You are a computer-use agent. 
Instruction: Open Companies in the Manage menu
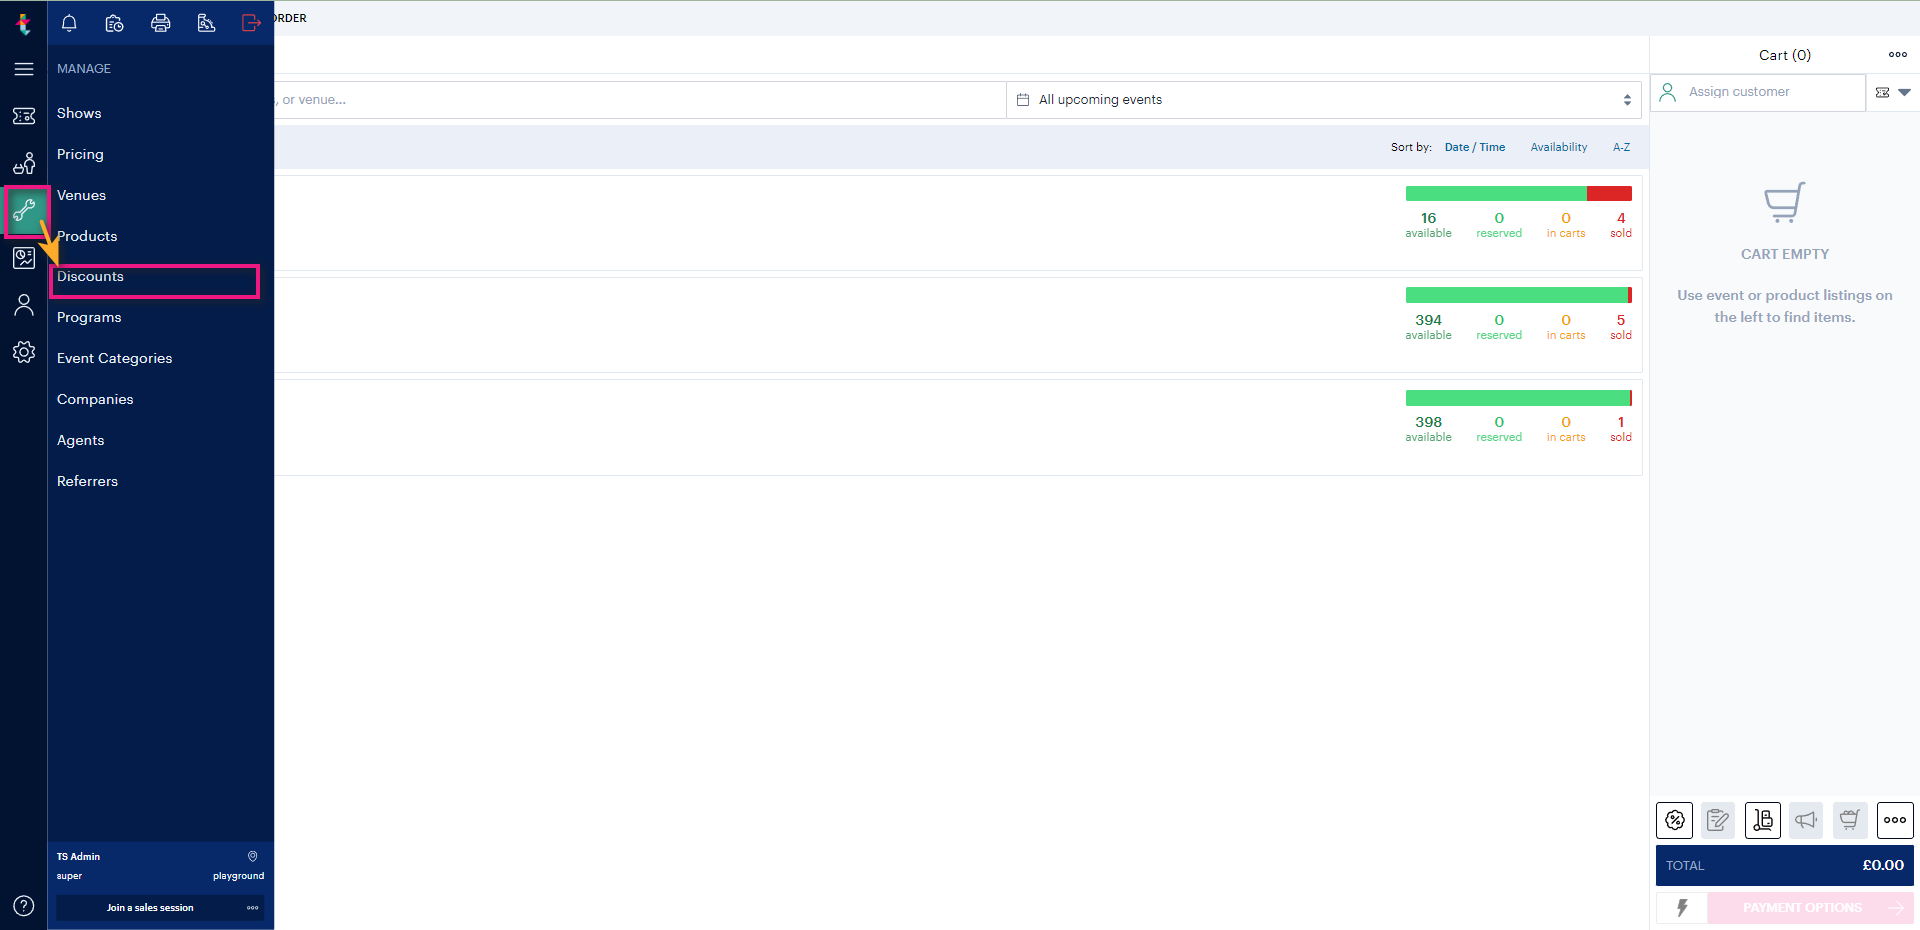95,399
